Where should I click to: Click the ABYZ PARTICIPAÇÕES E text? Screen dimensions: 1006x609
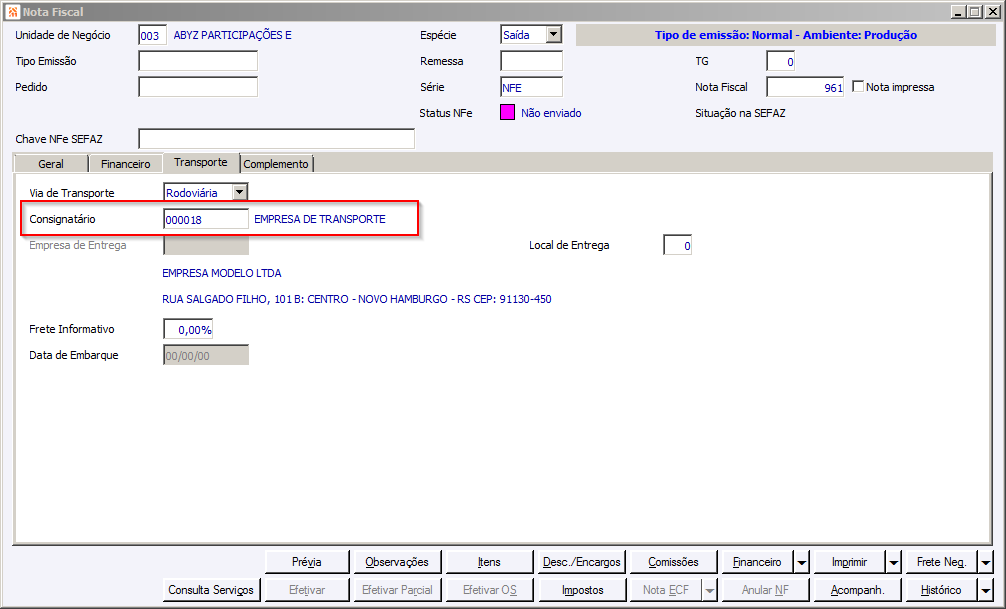[x=232, y=35]
